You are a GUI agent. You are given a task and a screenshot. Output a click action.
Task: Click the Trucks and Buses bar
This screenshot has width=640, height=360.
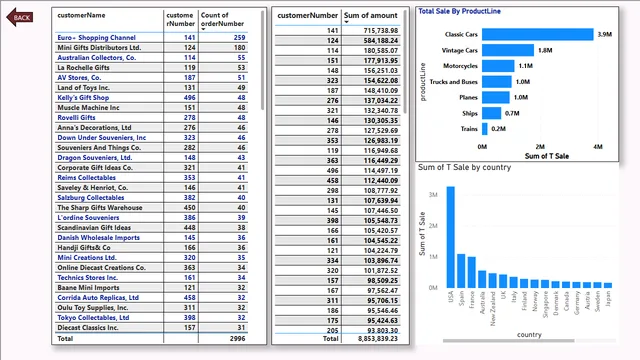[x=496, y=82]
